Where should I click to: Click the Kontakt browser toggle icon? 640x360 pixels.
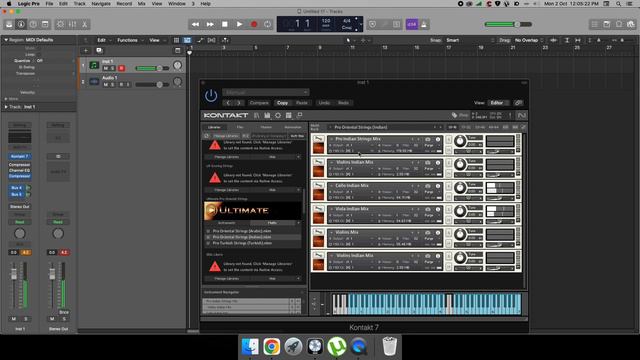256,116
